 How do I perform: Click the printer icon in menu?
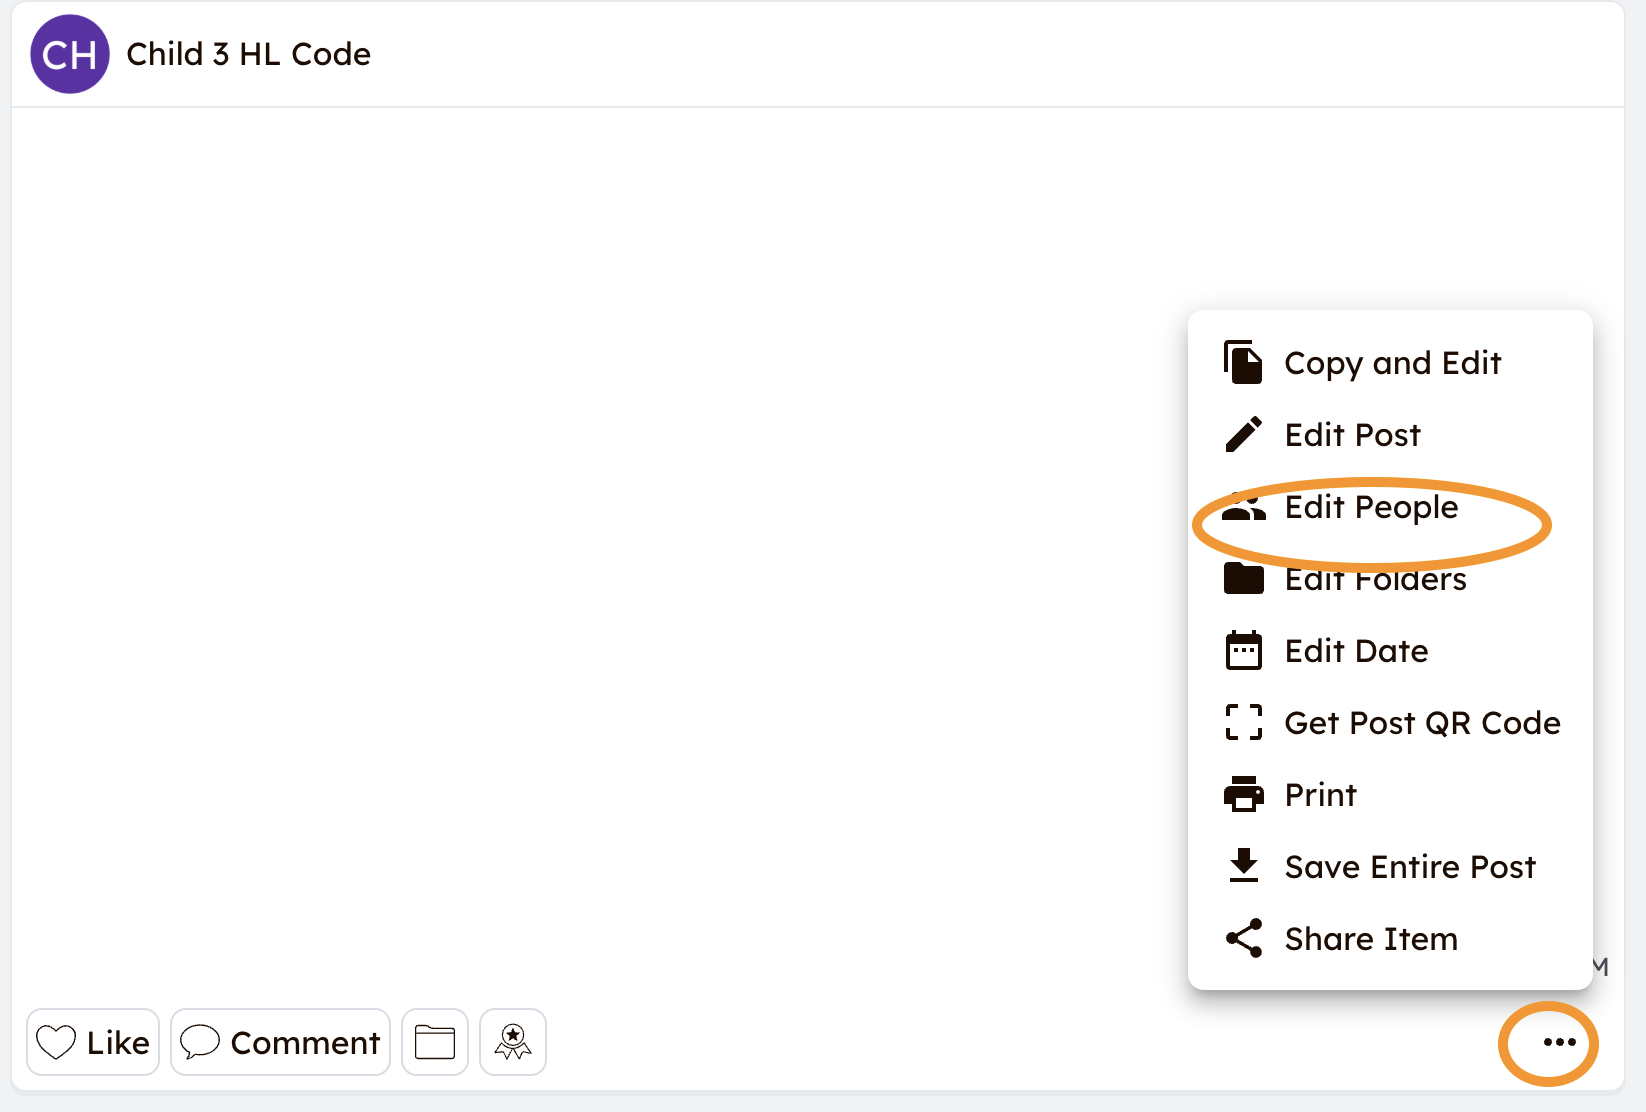pos(1243,794)
